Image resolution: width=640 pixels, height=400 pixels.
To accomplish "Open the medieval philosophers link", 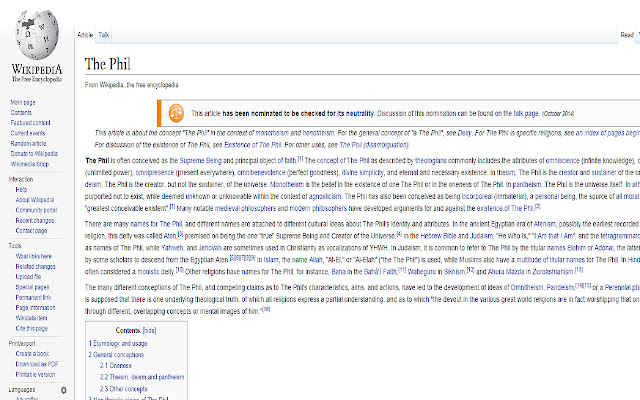I will (245, 208).
